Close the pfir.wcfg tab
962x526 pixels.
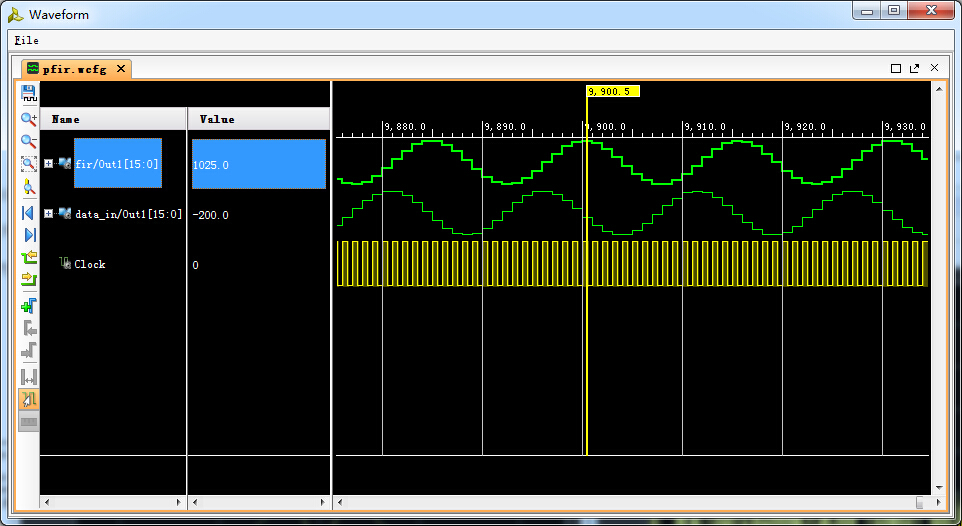click(x=121, y=69)
